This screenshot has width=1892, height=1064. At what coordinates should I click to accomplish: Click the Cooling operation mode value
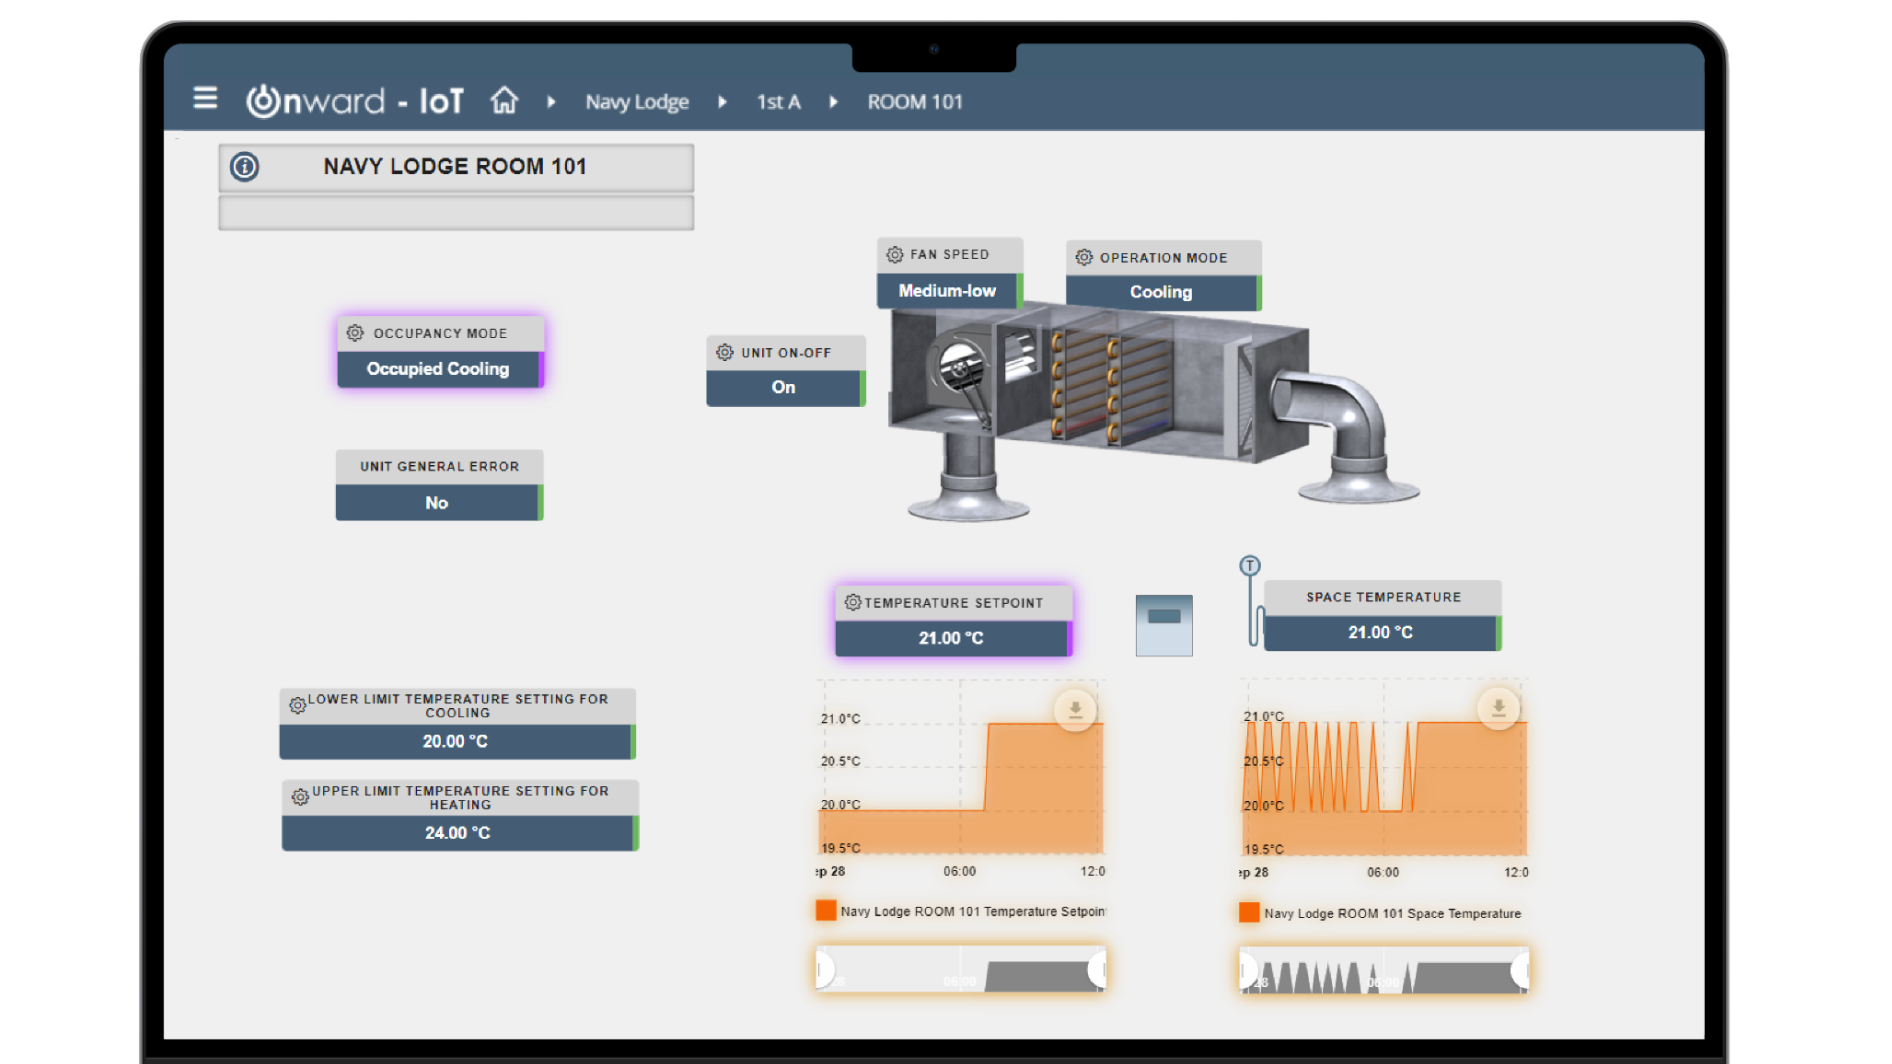1161,293
